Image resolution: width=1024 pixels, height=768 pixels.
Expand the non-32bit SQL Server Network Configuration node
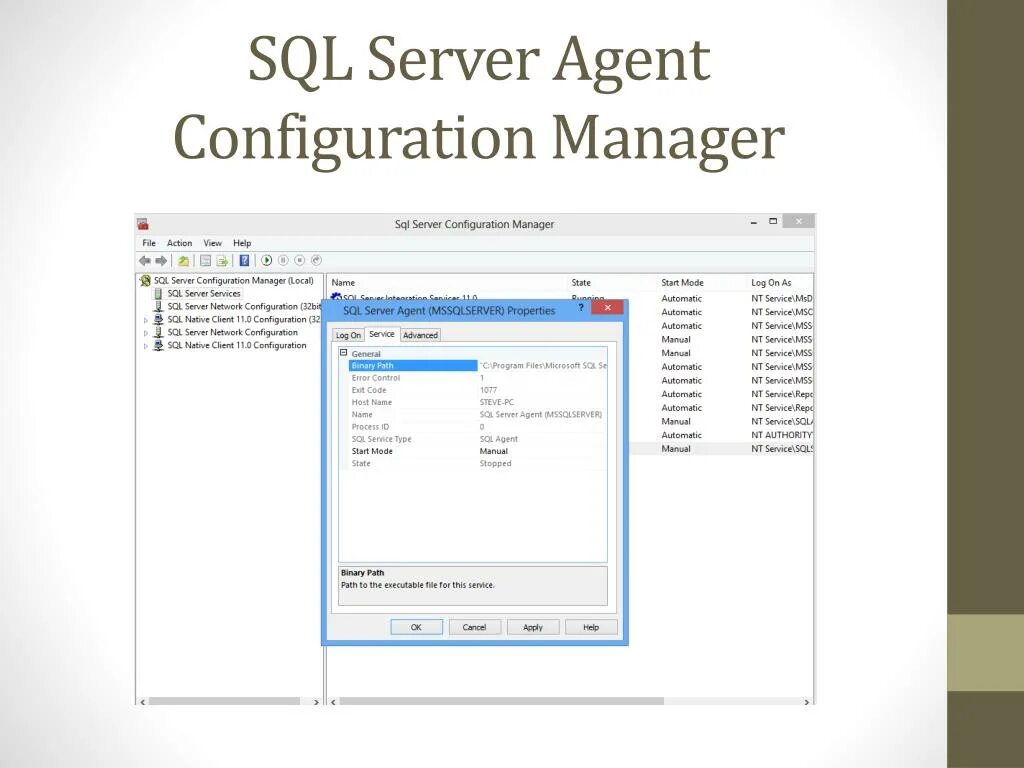coord(146,333)
